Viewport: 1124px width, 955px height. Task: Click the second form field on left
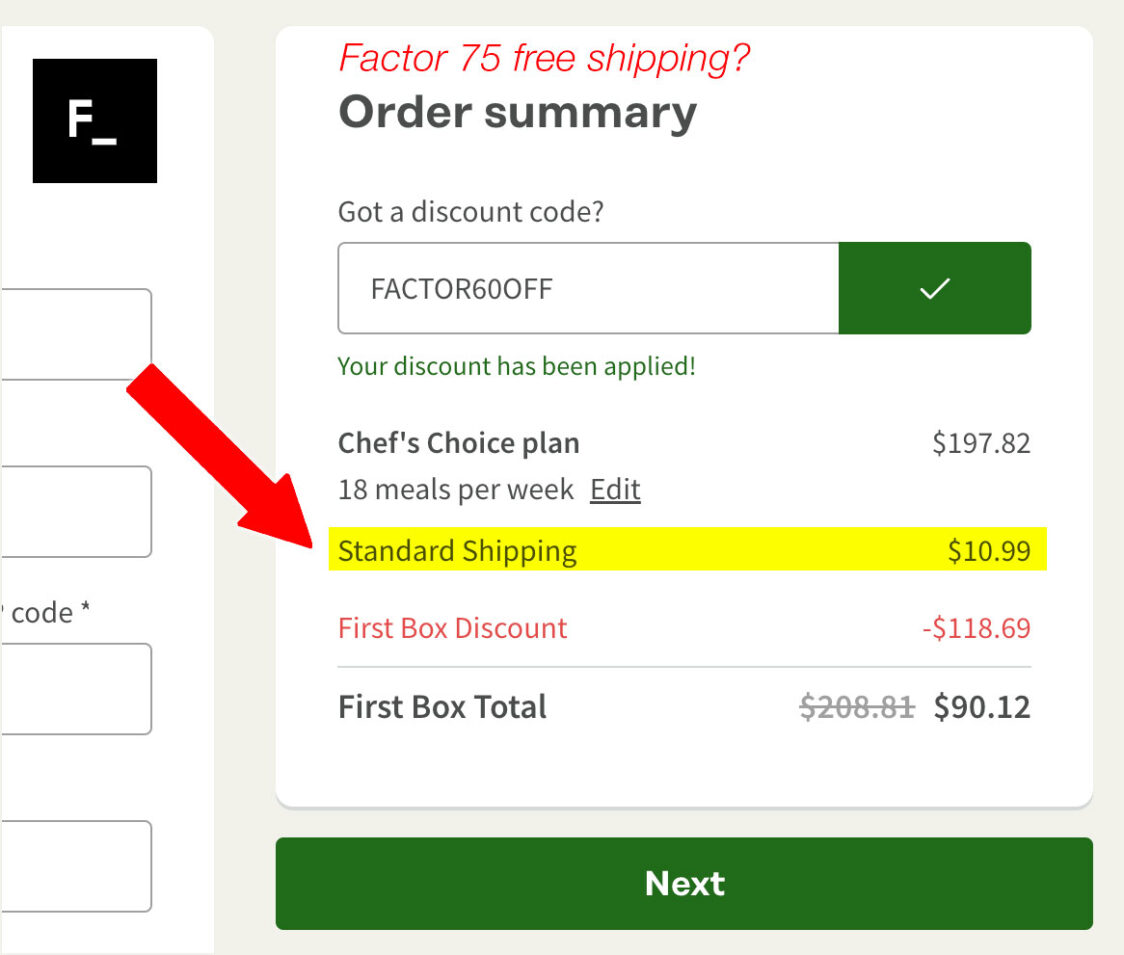click(x=76, y=511)
